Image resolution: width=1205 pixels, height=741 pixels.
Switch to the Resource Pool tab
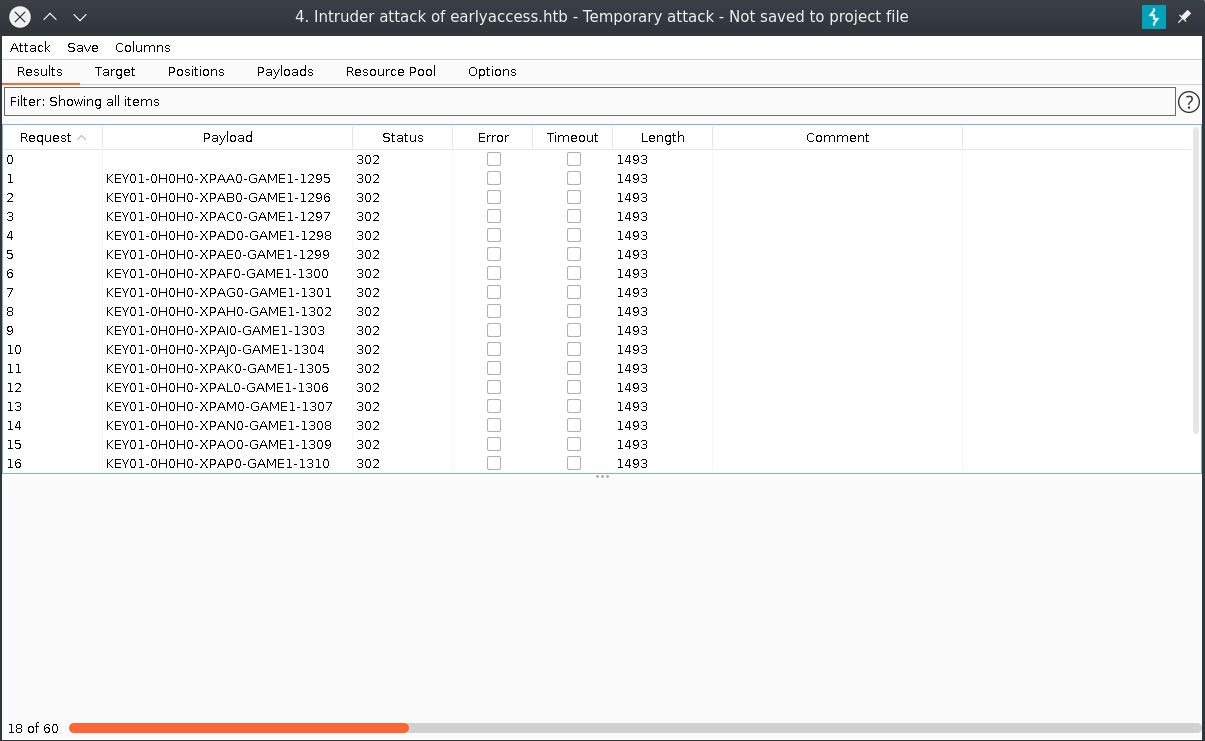(x=391, y=71)
